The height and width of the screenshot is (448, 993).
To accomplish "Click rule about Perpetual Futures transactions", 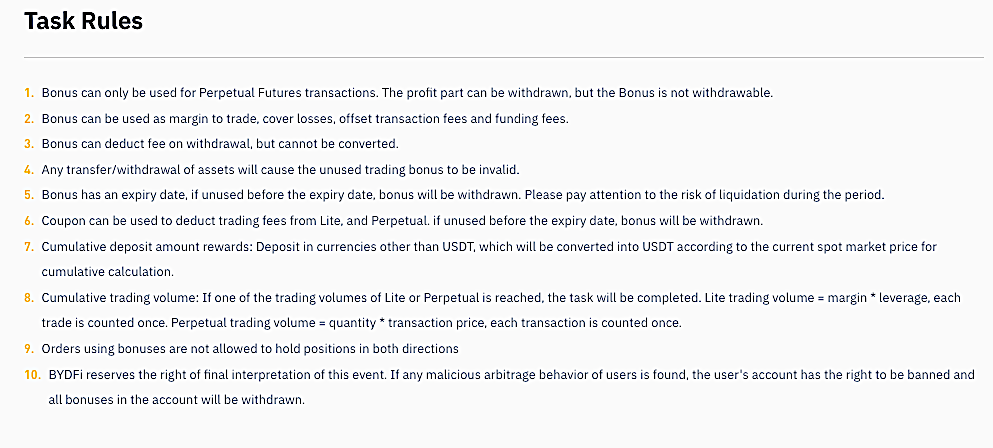I will (407, 93).
